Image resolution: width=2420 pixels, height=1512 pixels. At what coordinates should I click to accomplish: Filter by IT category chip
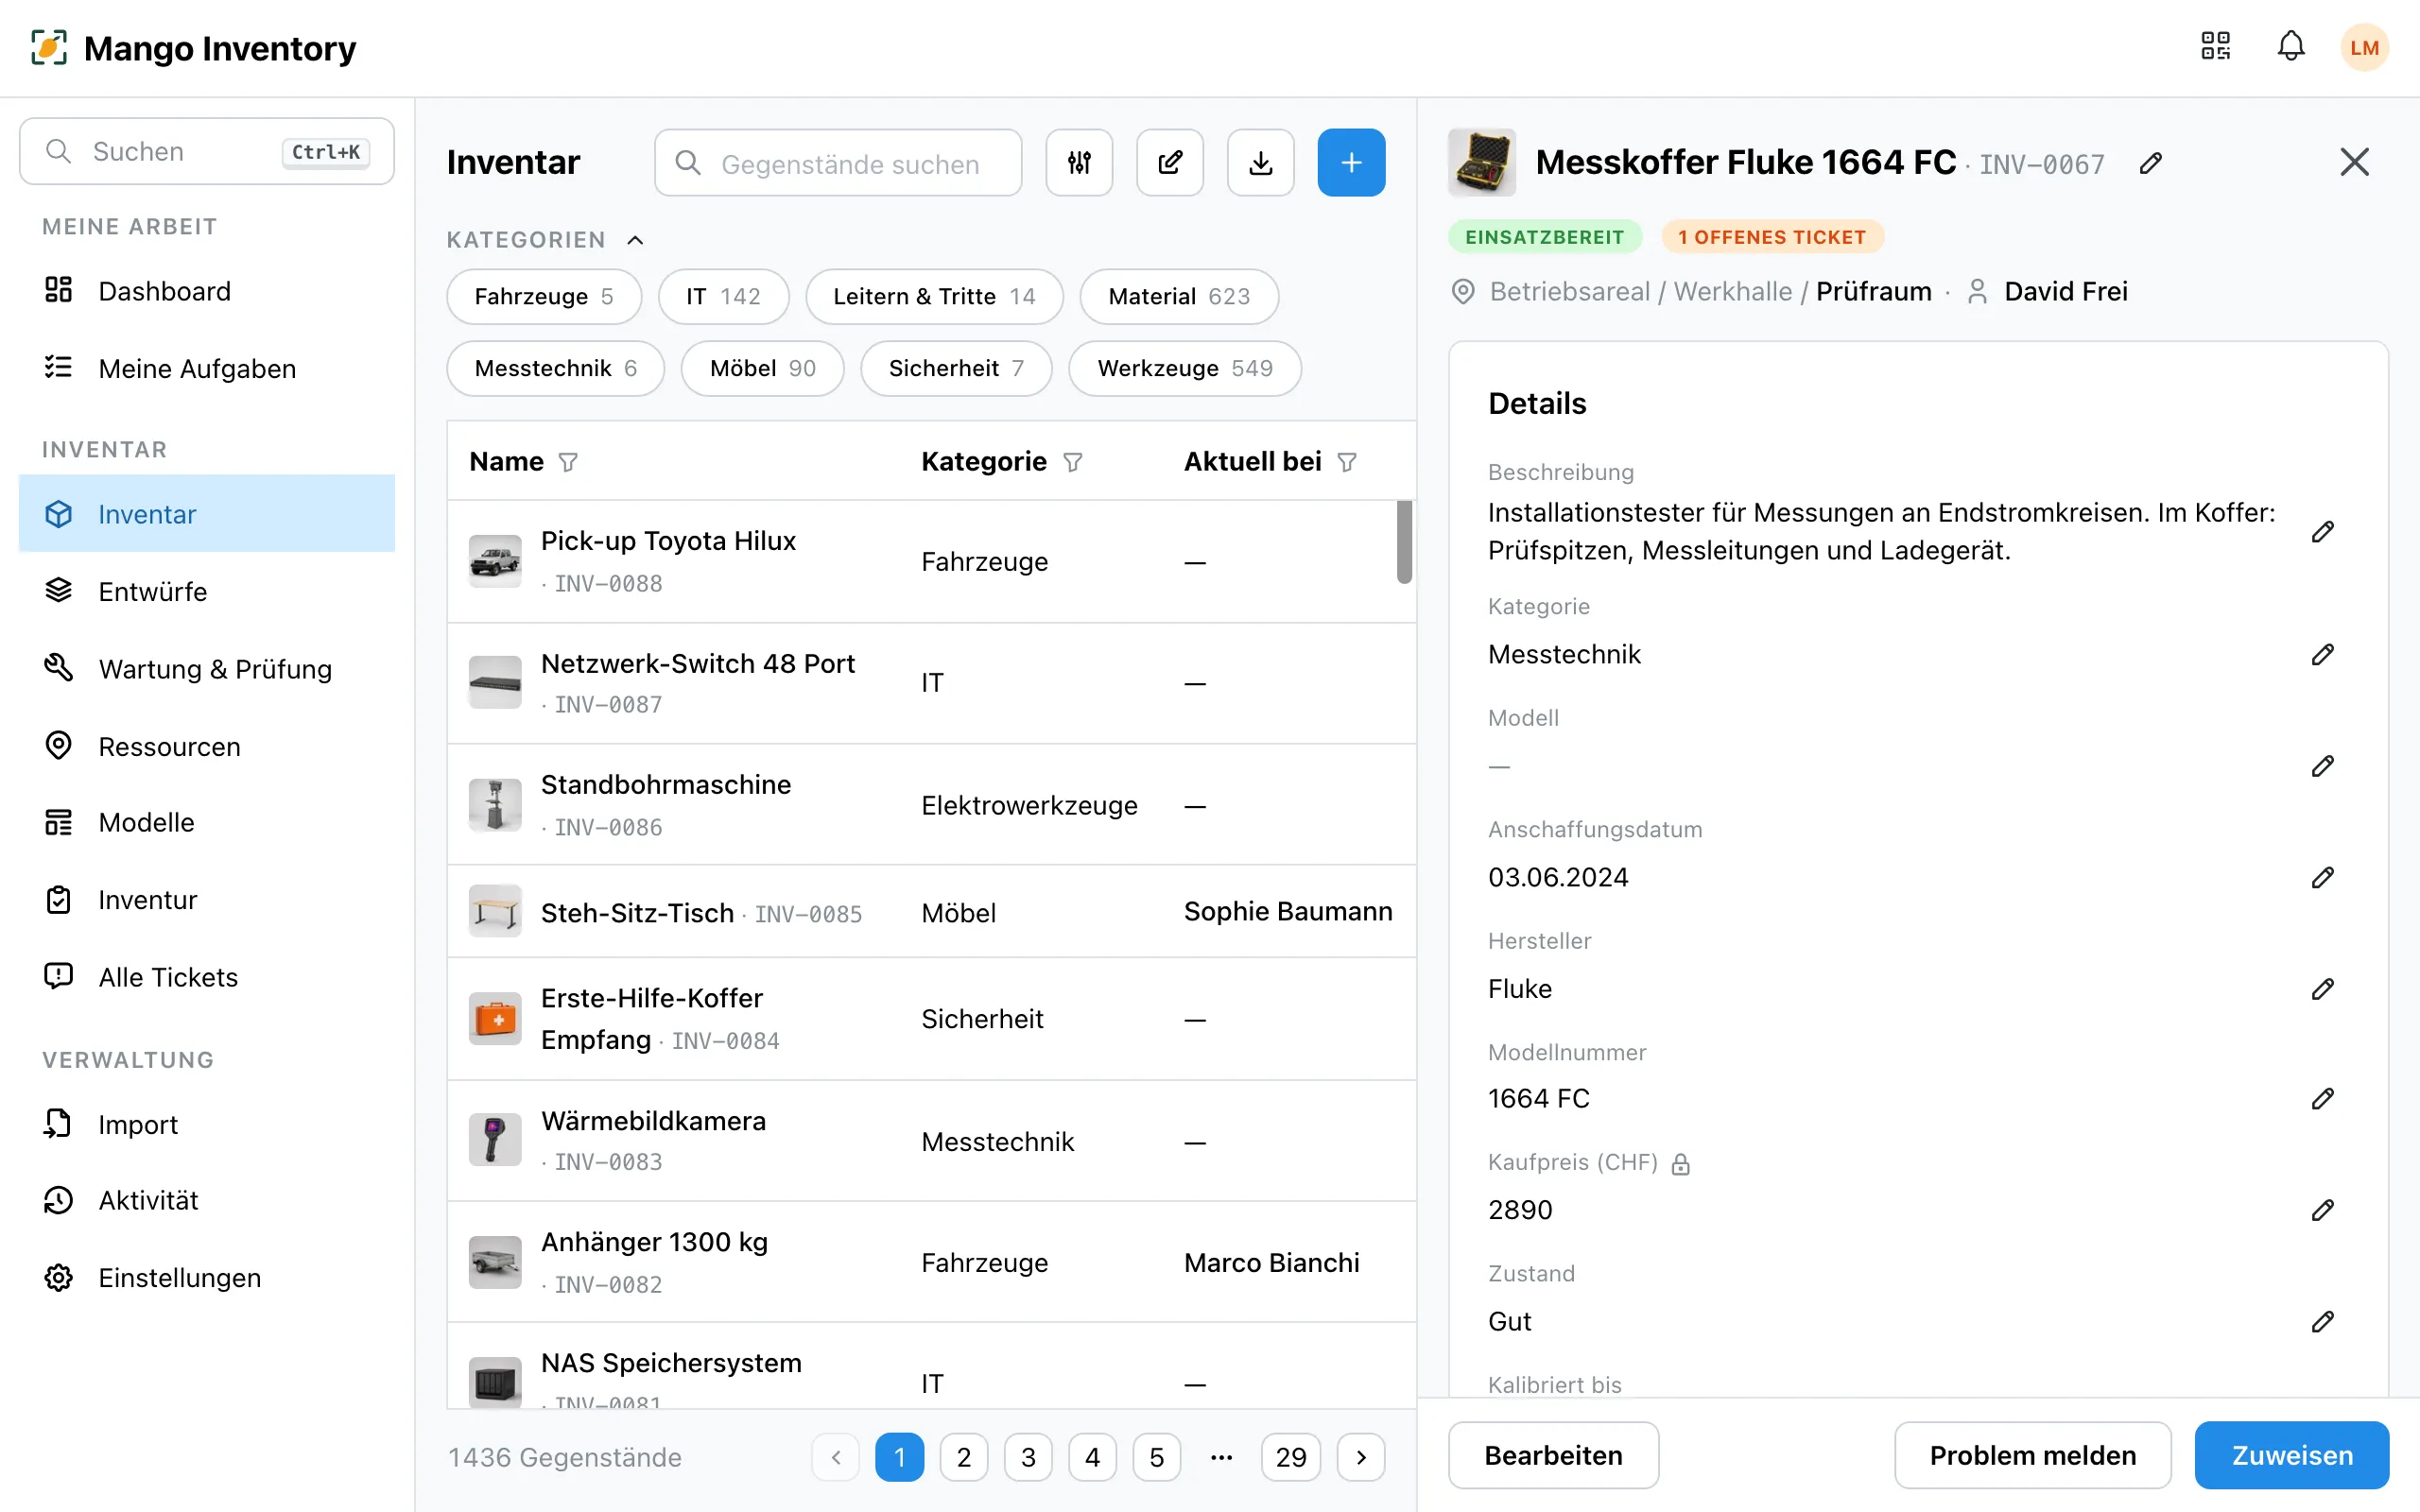tap(723, 296)
